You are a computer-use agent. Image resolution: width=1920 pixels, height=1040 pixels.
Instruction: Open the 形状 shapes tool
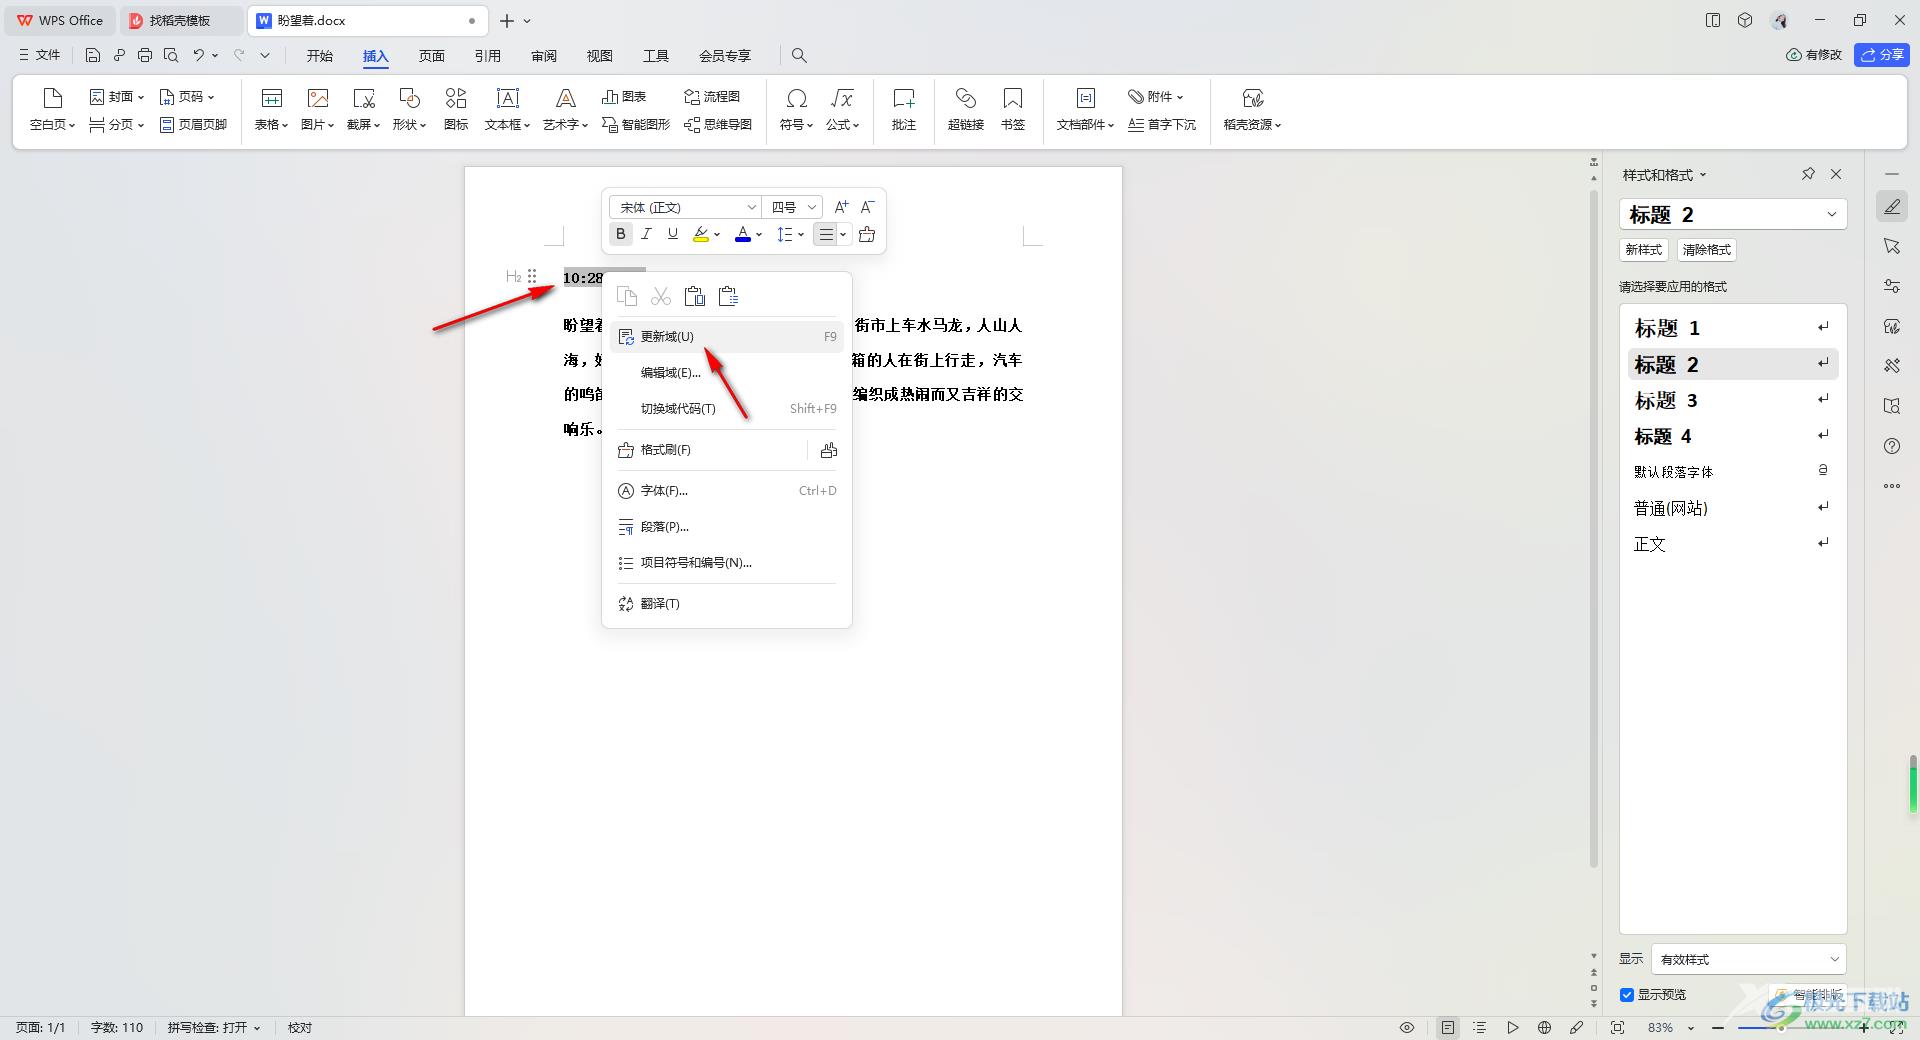tap(409, 108)
